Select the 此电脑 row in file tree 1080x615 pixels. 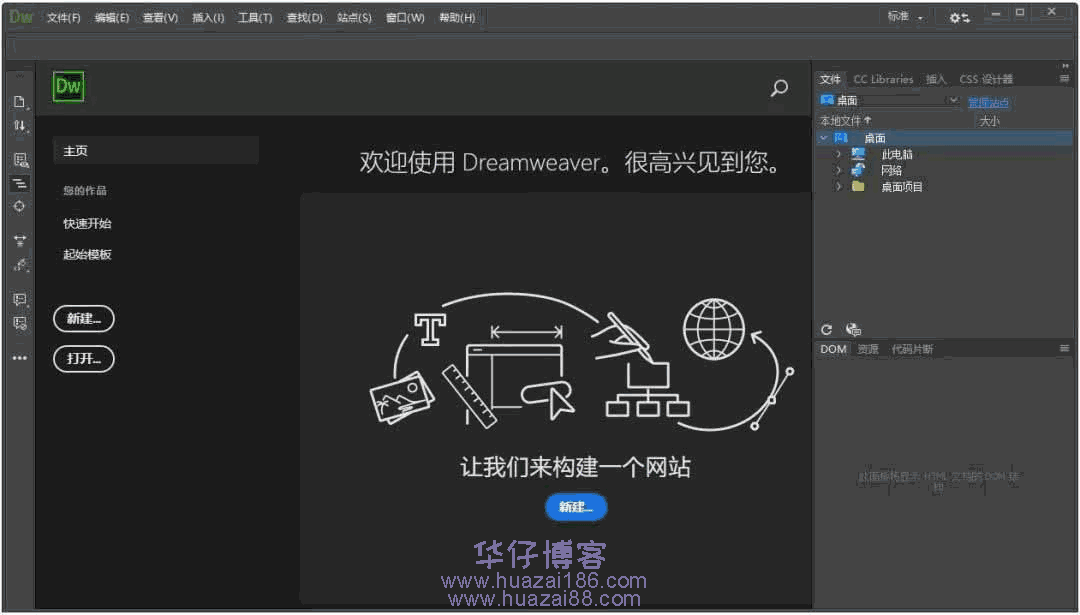(944, 154)
